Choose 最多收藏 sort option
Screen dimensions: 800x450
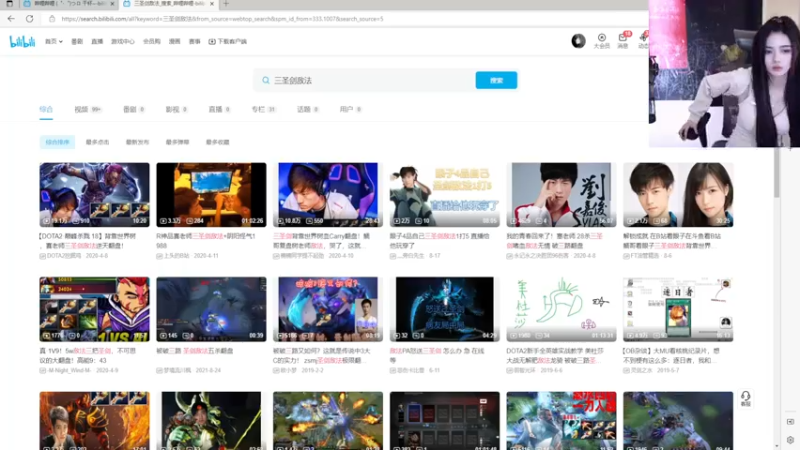coord(217,142)
